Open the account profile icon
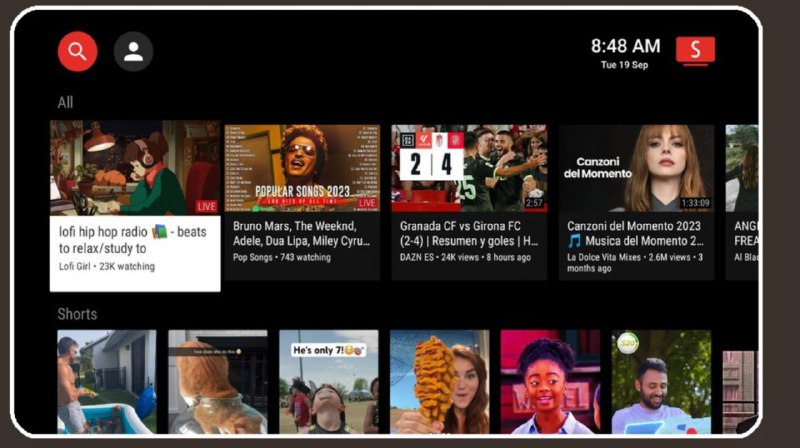 pos(133,52)
